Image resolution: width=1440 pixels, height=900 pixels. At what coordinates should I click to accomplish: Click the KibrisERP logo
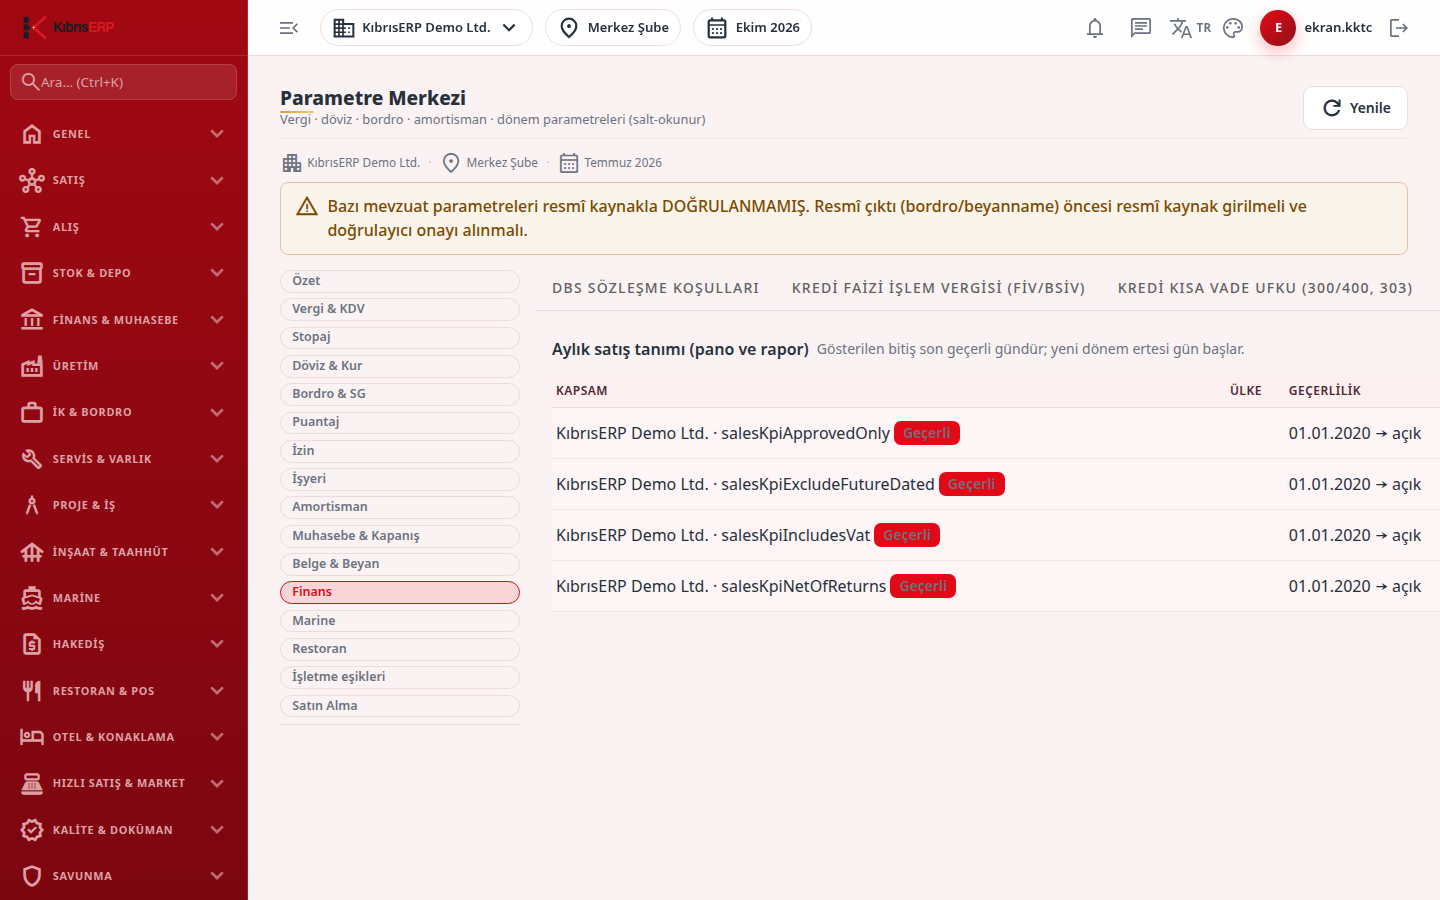(68, 27)
